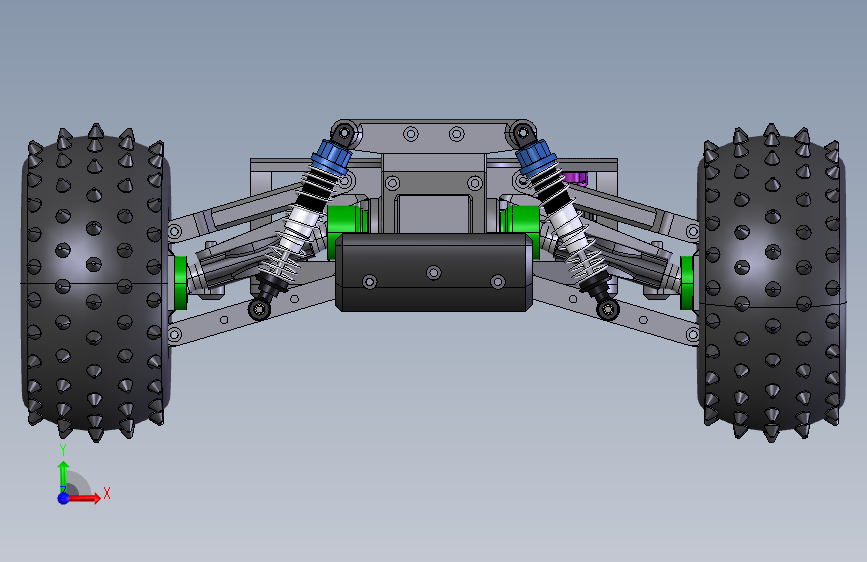Select the green hub beside the right wheel
The height and width of the screenshot is (562, 867).
(687, 283)
